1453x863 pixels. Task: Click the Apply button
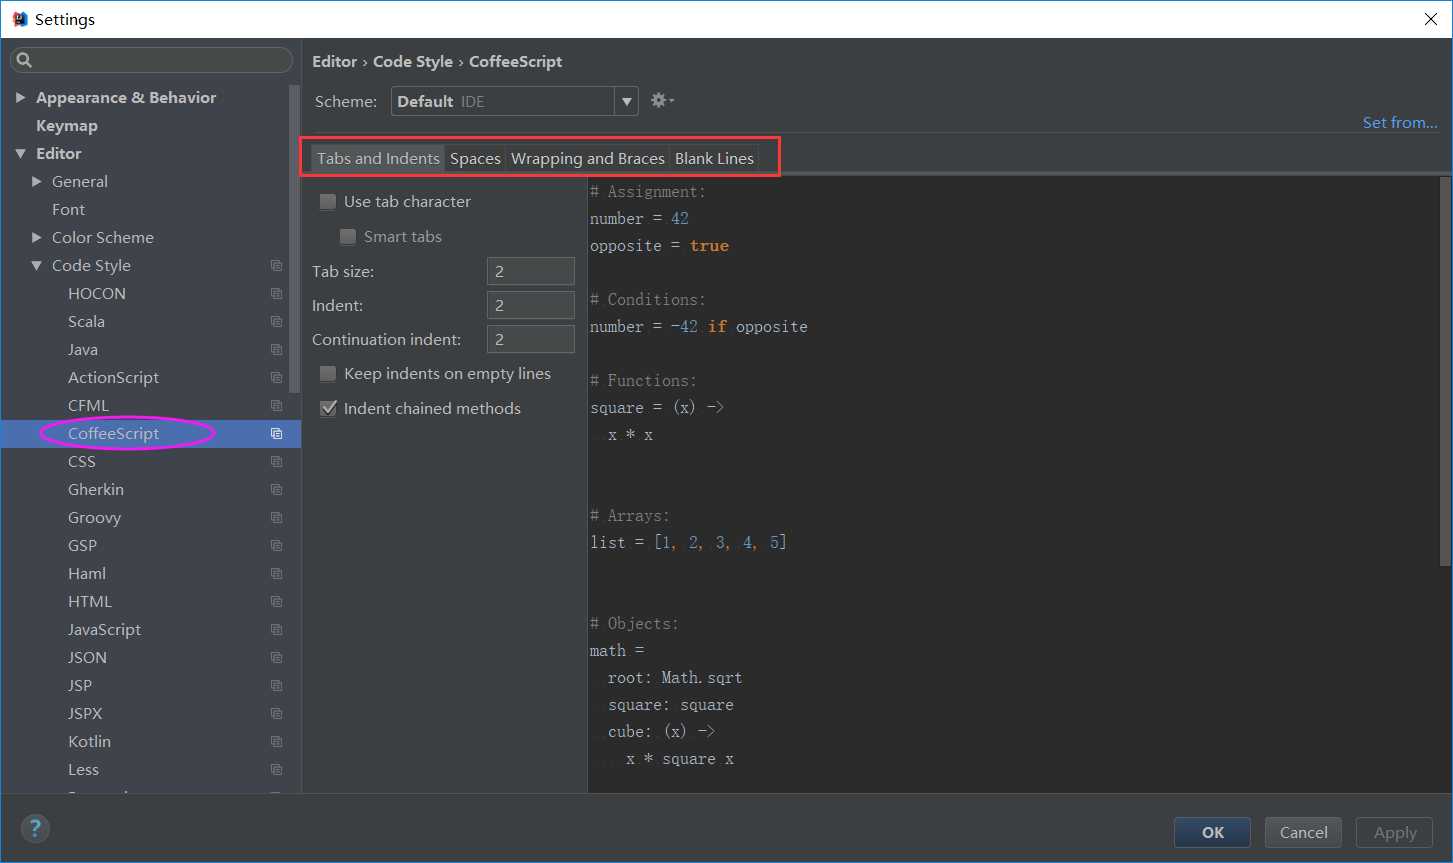1395,832
